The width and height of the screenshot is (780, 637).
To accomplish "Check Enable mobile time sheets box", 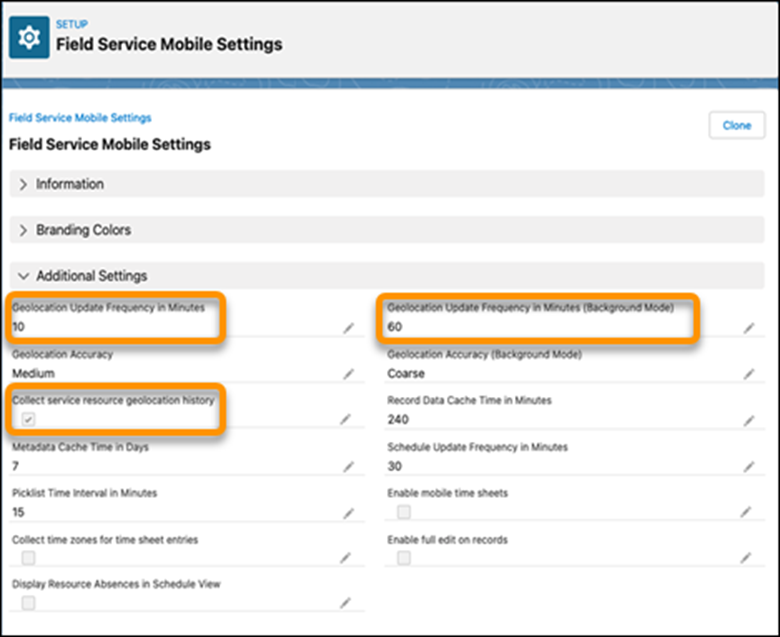I will click(404, 512).
